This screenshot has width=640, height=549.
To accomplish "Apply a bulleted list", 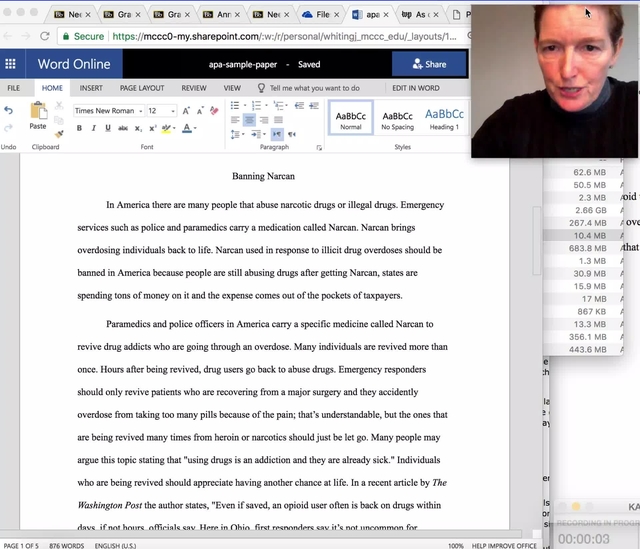I will pyautogui.click(x=235, y=106).
